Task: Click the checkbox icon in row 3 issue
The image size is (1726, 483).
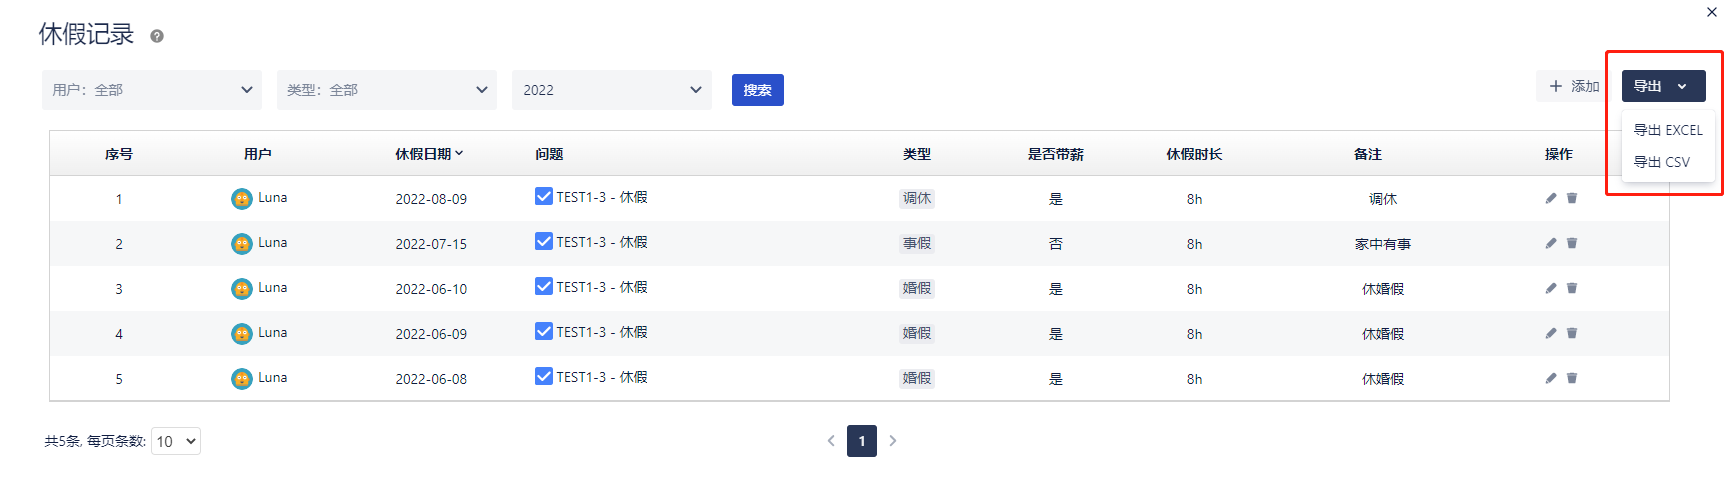Action: pos(544,286)
